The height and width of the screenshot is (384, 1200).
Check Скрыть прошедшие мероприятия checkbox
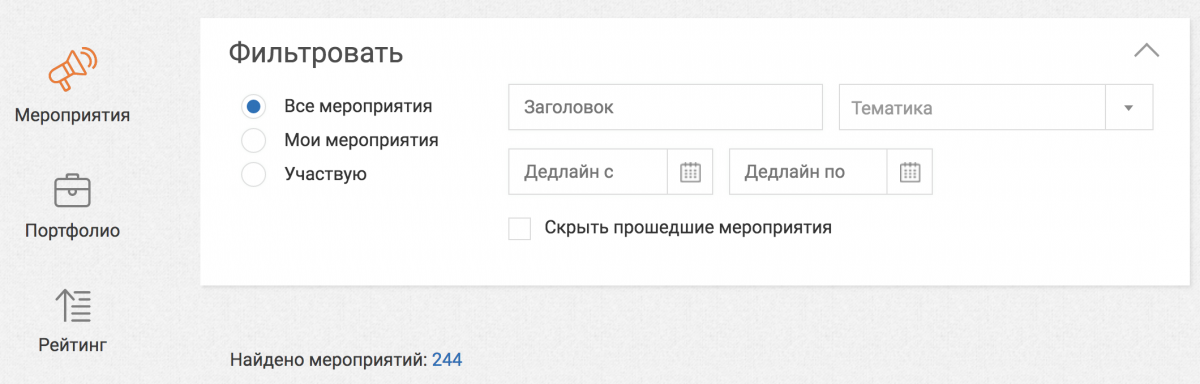click(520, 228)
